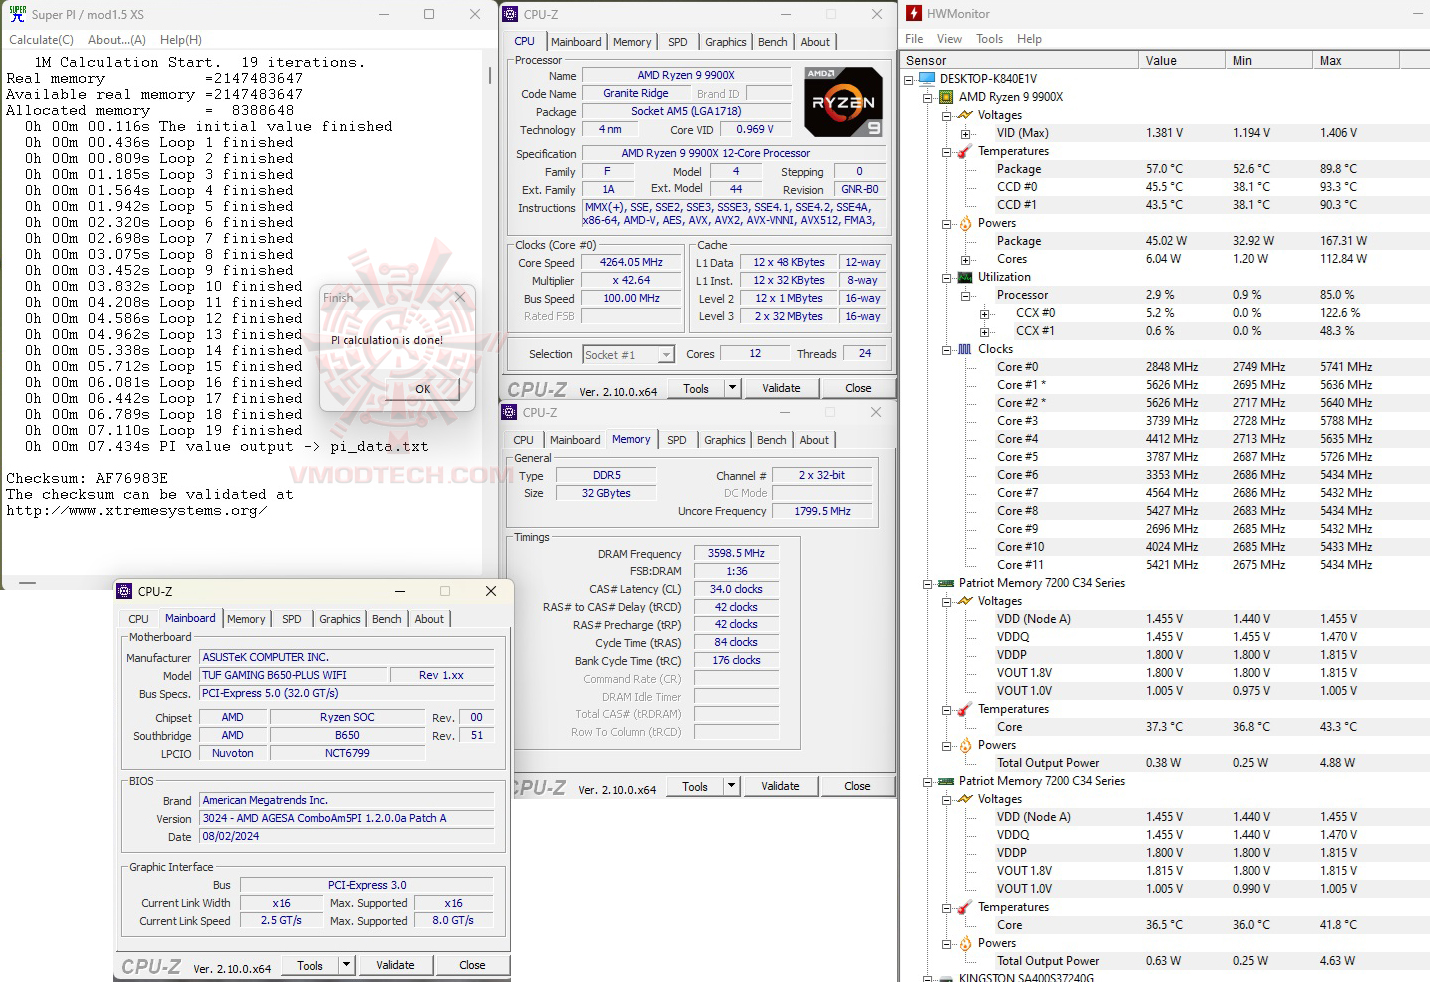Click the Kingston SA400S37240G drive icon
Image resolution: width=1430 pixels, height=982 pixels.
click(x=943, y=977)
